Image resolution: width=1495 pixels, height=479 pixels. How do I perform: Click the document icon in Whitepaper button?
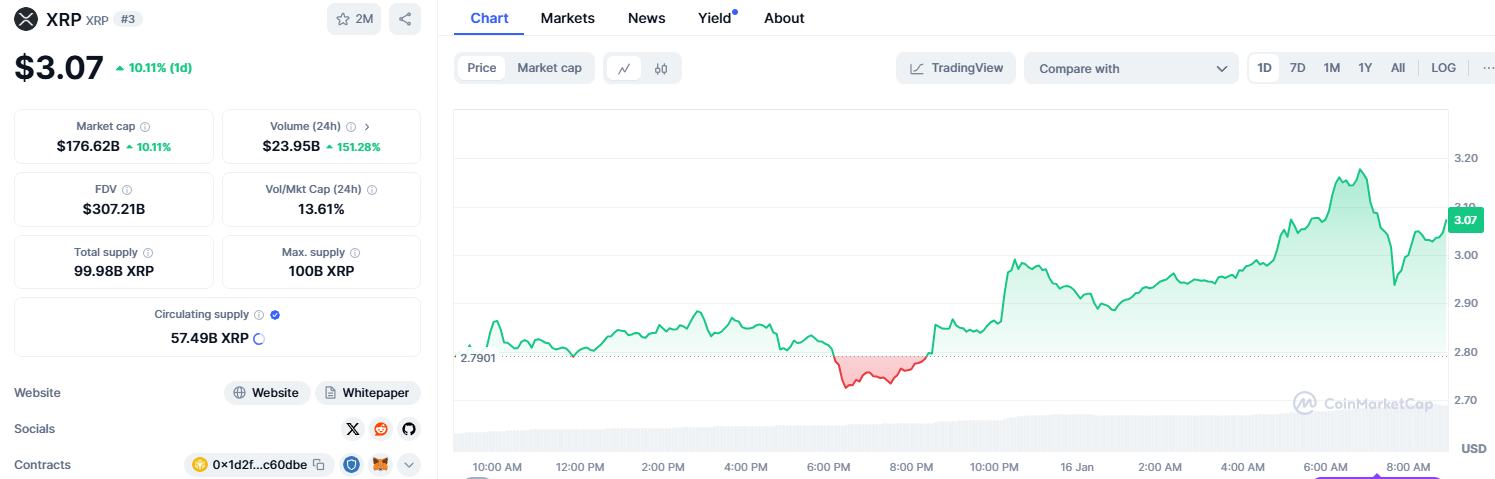point(330,393)
